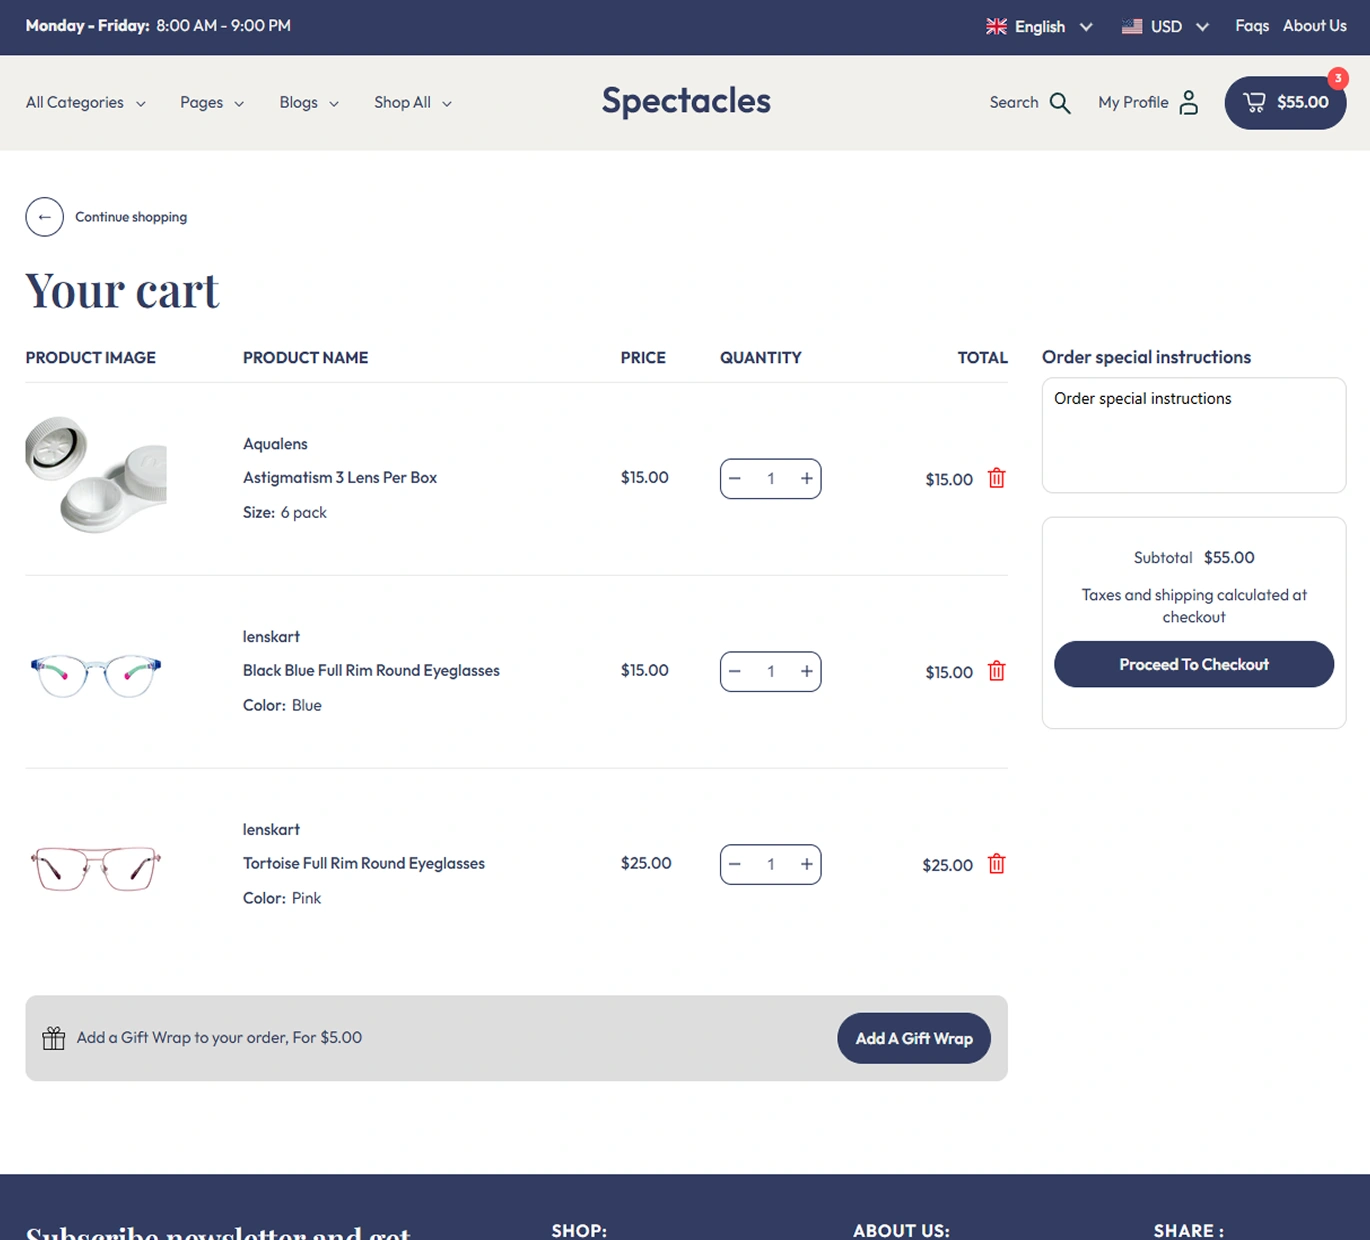Increase quantity of Astigmatism 3 Lens Per Box
1370x1240 pixels.
point(806,479)
